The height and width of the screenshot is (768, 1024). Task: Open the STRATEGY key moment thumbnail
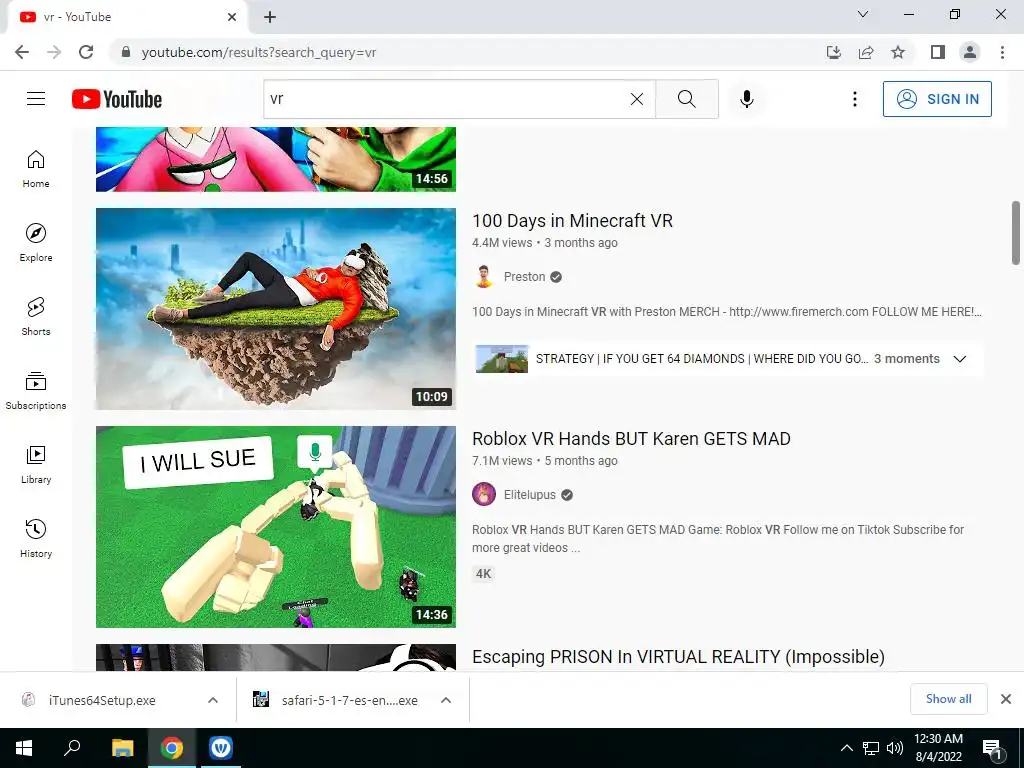point(502,359)
